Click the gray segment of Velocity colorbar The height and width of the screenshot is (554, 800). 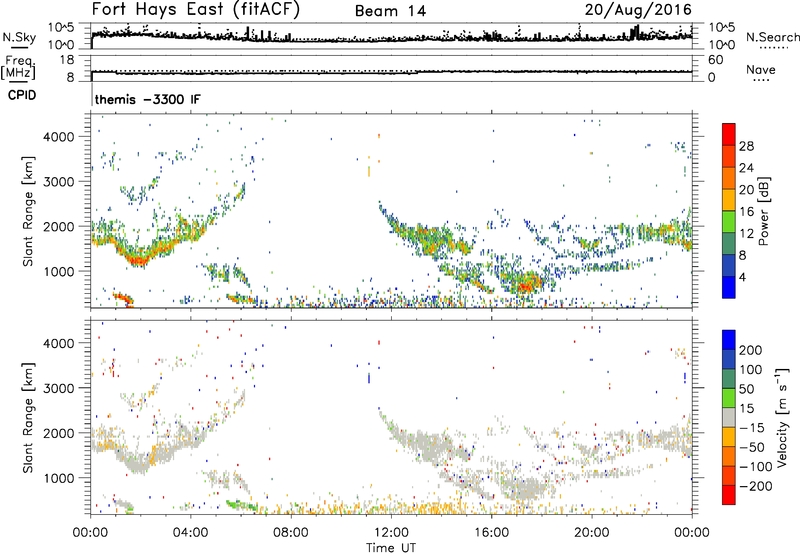729,417
